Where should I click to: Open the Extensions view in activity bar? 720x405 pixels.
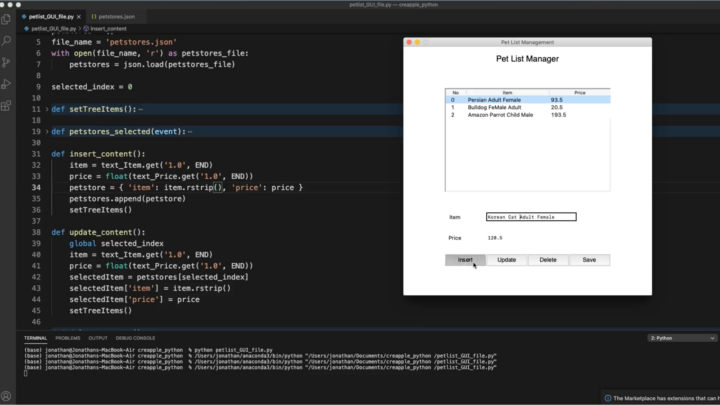click(x=6, y=106)
